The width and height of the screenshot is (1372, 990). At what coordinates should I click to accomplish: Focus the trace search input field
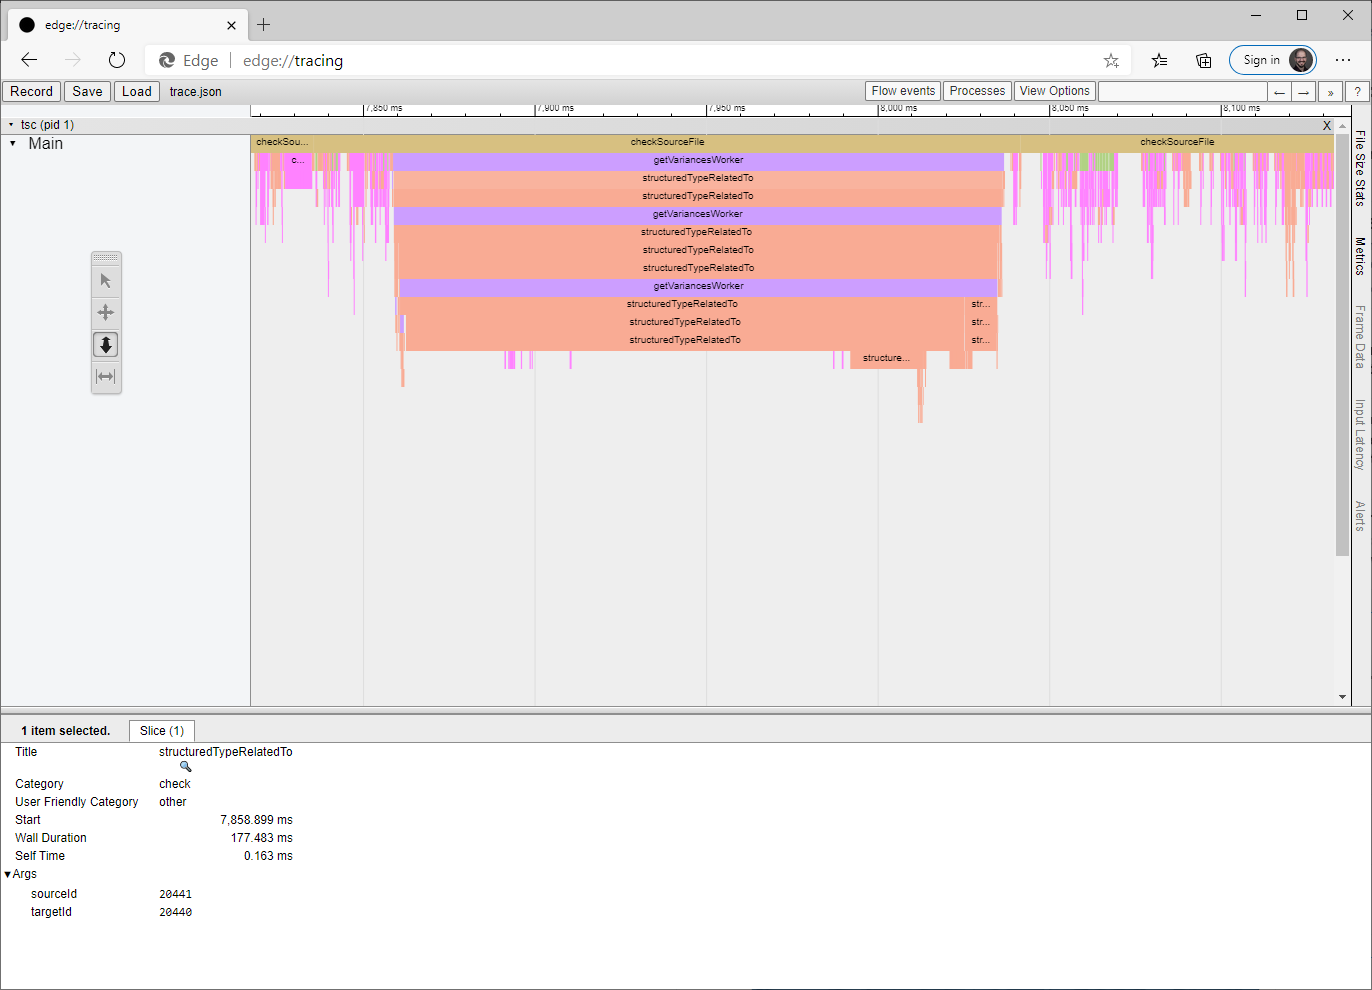click(x=1182, y=91)
